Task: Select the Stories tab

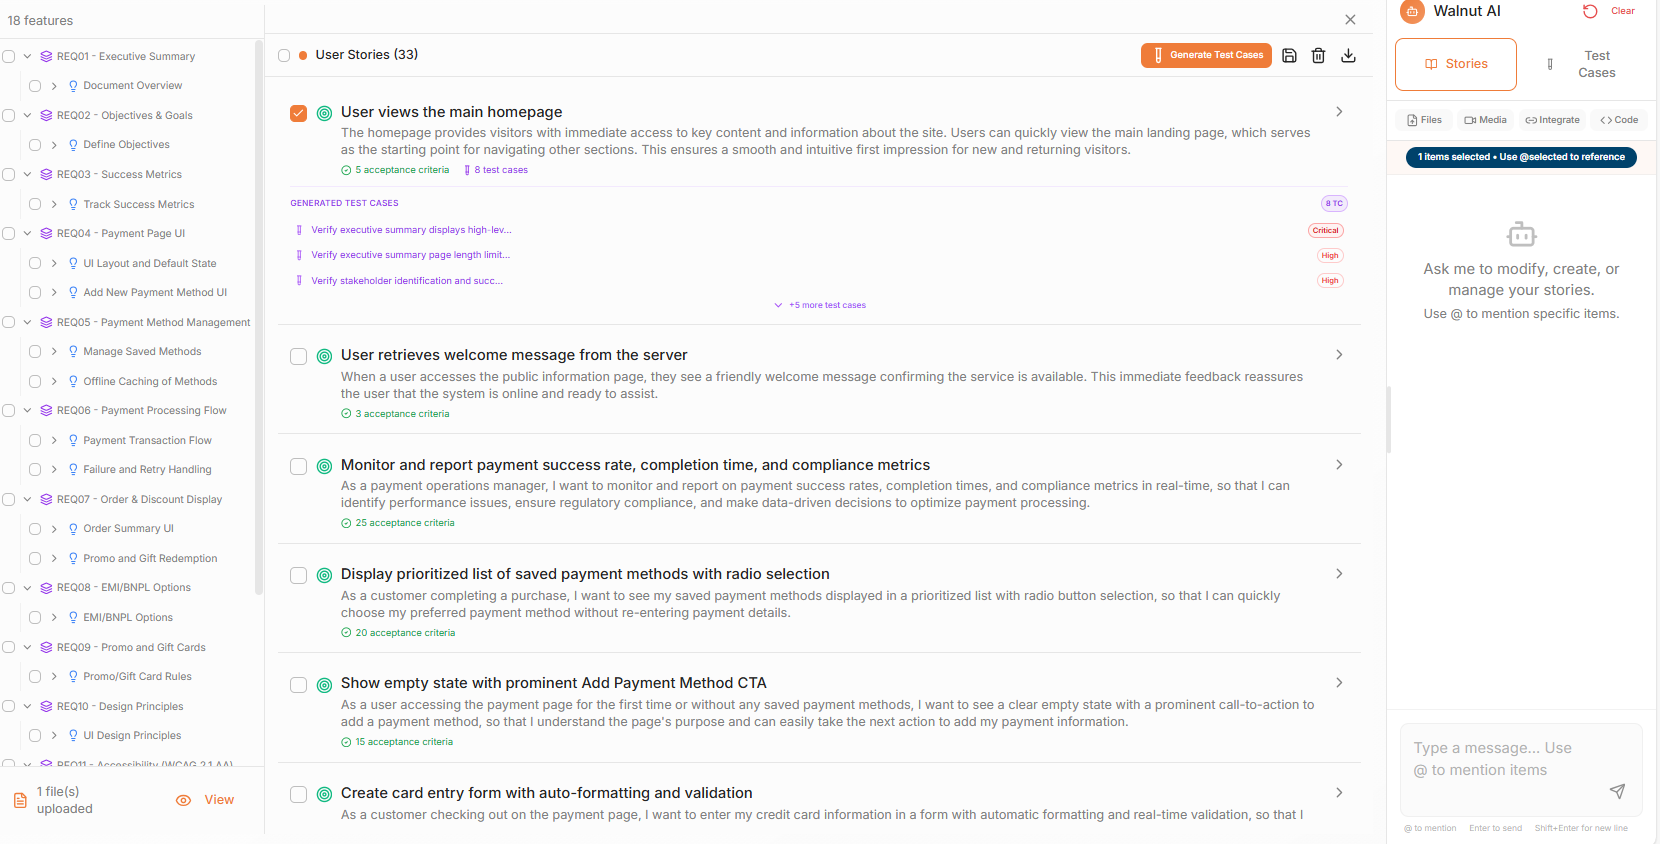Action: (1455, 64)
